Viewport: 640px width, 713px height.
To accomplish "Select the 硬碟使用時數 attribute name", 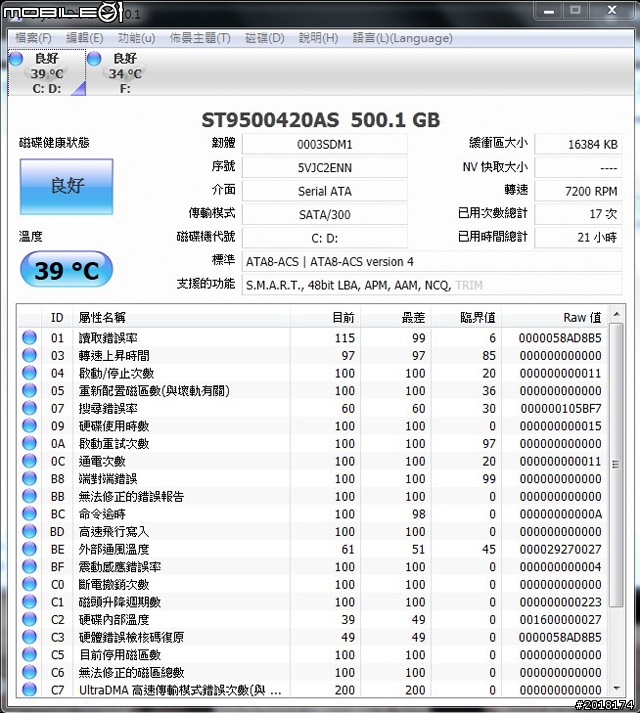I will [x=114, y=426].
